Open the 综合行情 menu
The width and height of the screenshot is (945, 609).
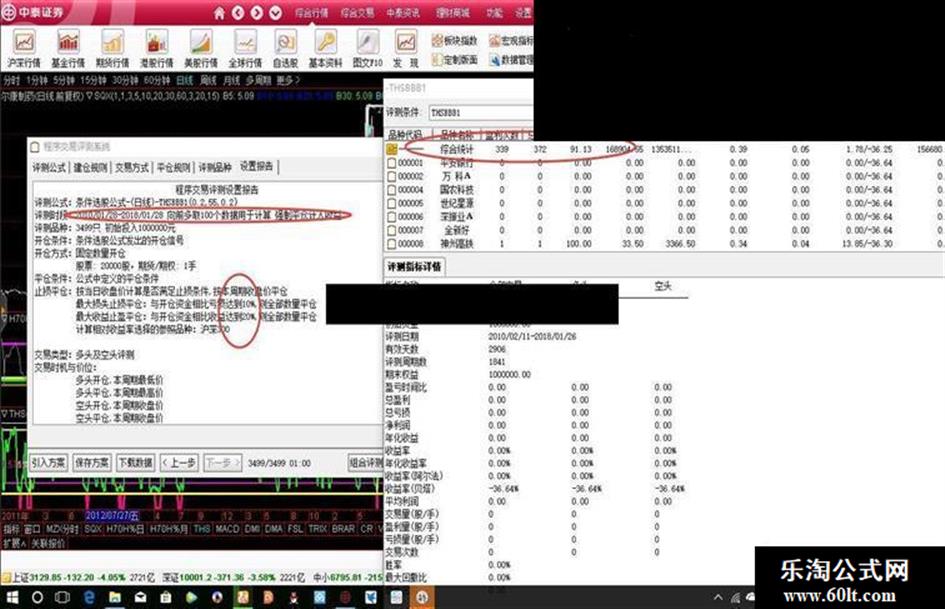tap(312, 13)
